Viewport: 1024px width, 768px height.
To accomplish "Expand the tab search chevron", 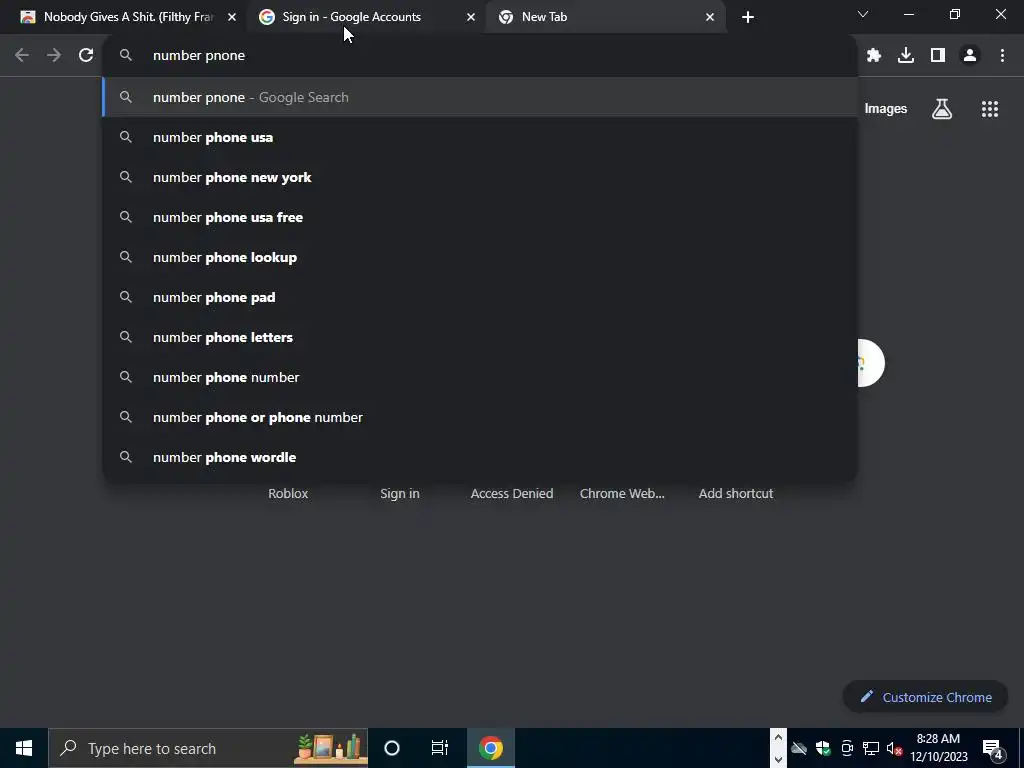I will coord(863,14).
